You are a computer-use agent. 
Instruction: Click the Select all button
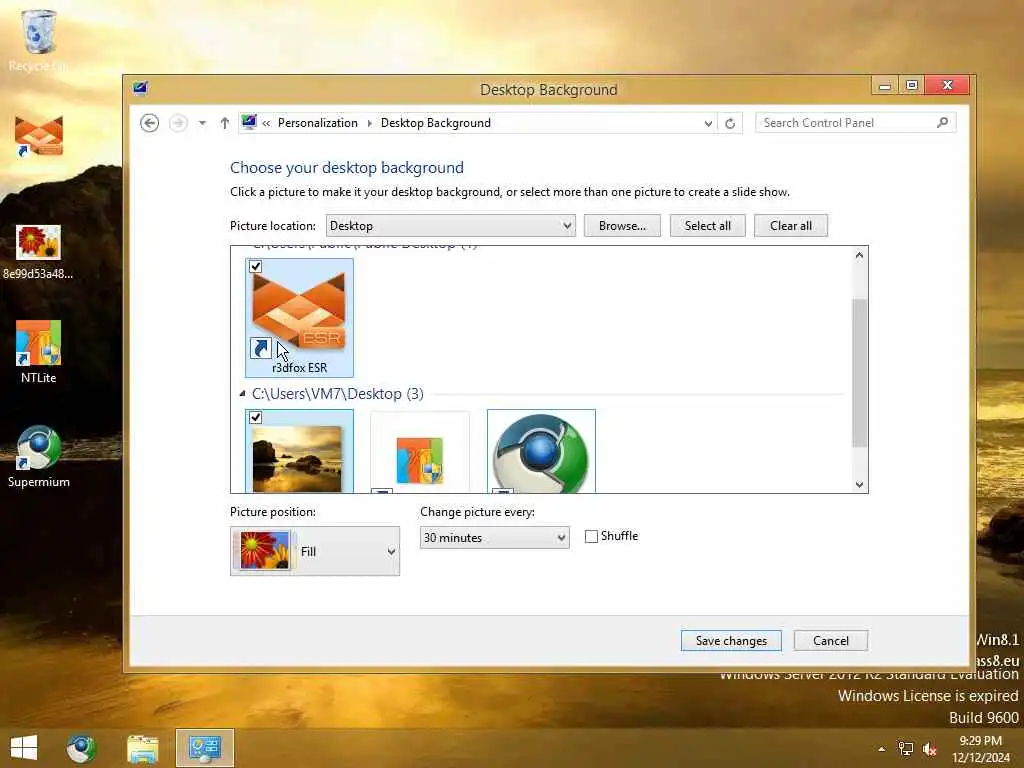click(707, 226)
